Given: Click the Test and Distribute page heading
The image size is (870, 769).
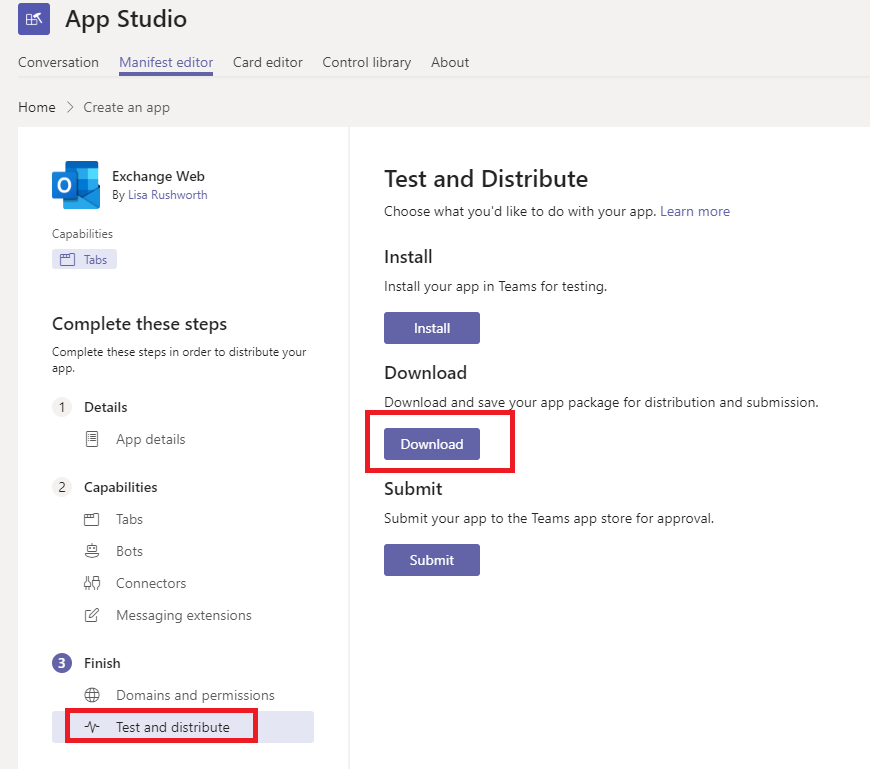Looking at the screenshot, I should pyautogui.click(x=486, y=179).
